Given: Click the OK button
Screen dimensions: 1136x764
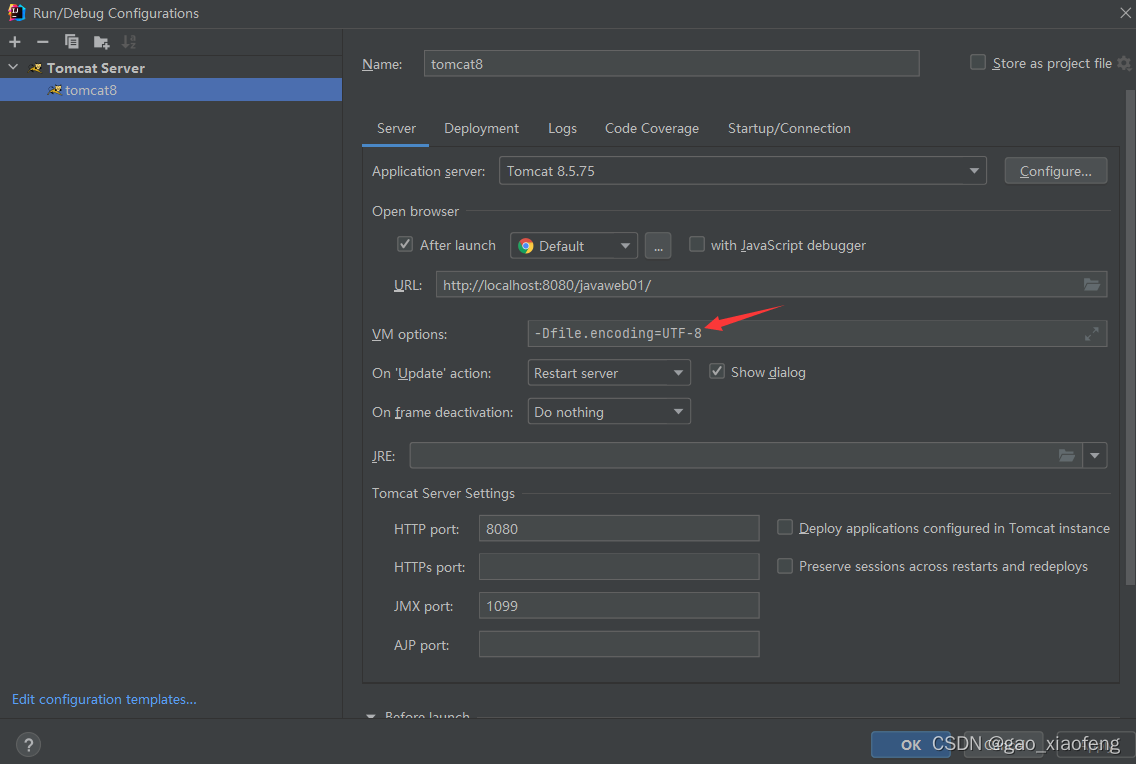Looking at the screenshot, I should pos(911,744).
